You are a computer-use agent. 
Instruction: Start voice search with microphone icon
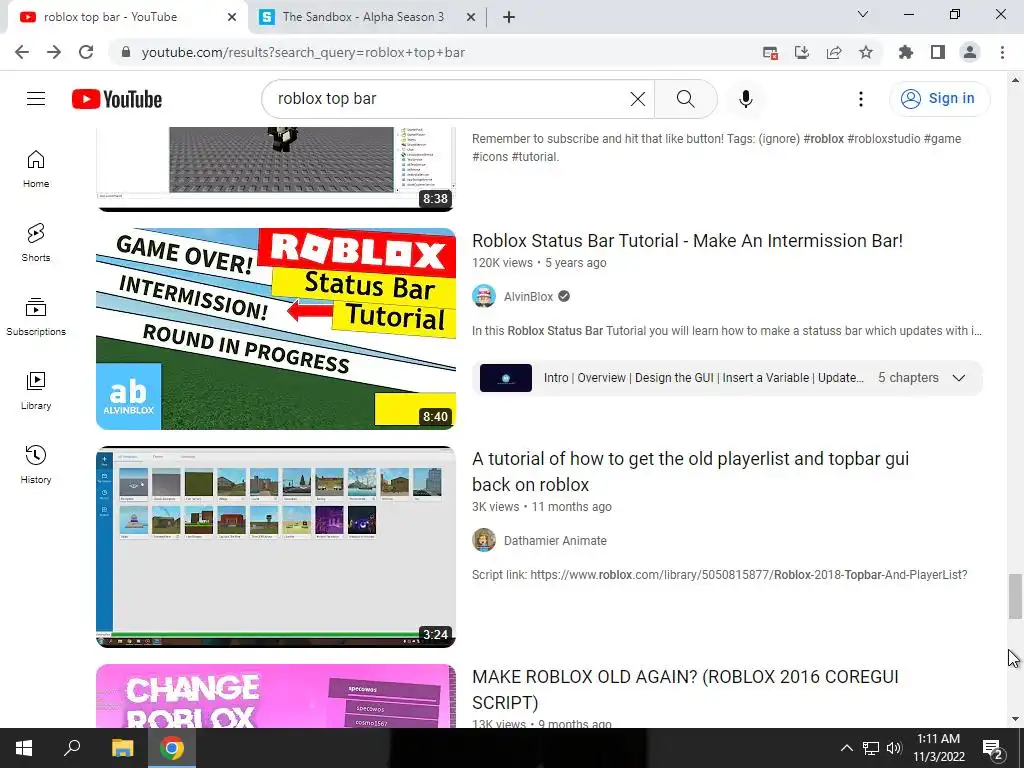coord(745,99)
